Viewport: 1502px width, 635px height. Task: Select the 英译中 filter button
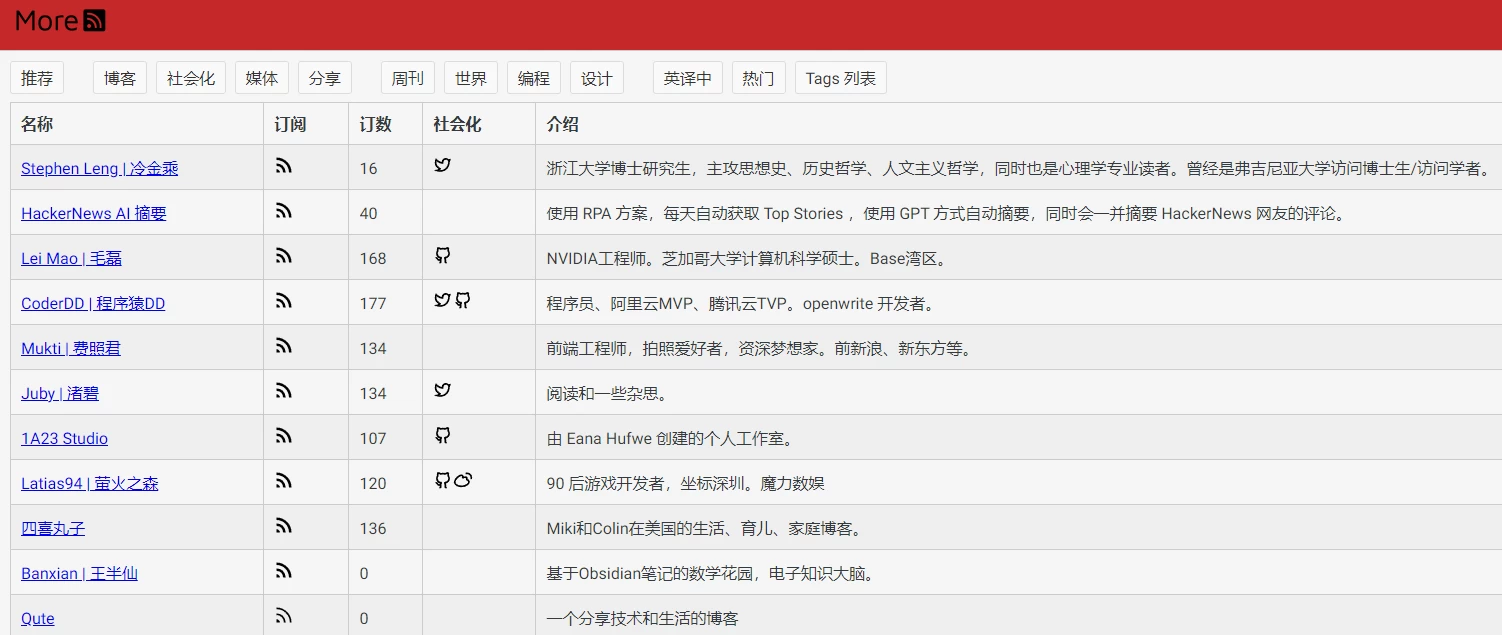(x=687, y=78)
